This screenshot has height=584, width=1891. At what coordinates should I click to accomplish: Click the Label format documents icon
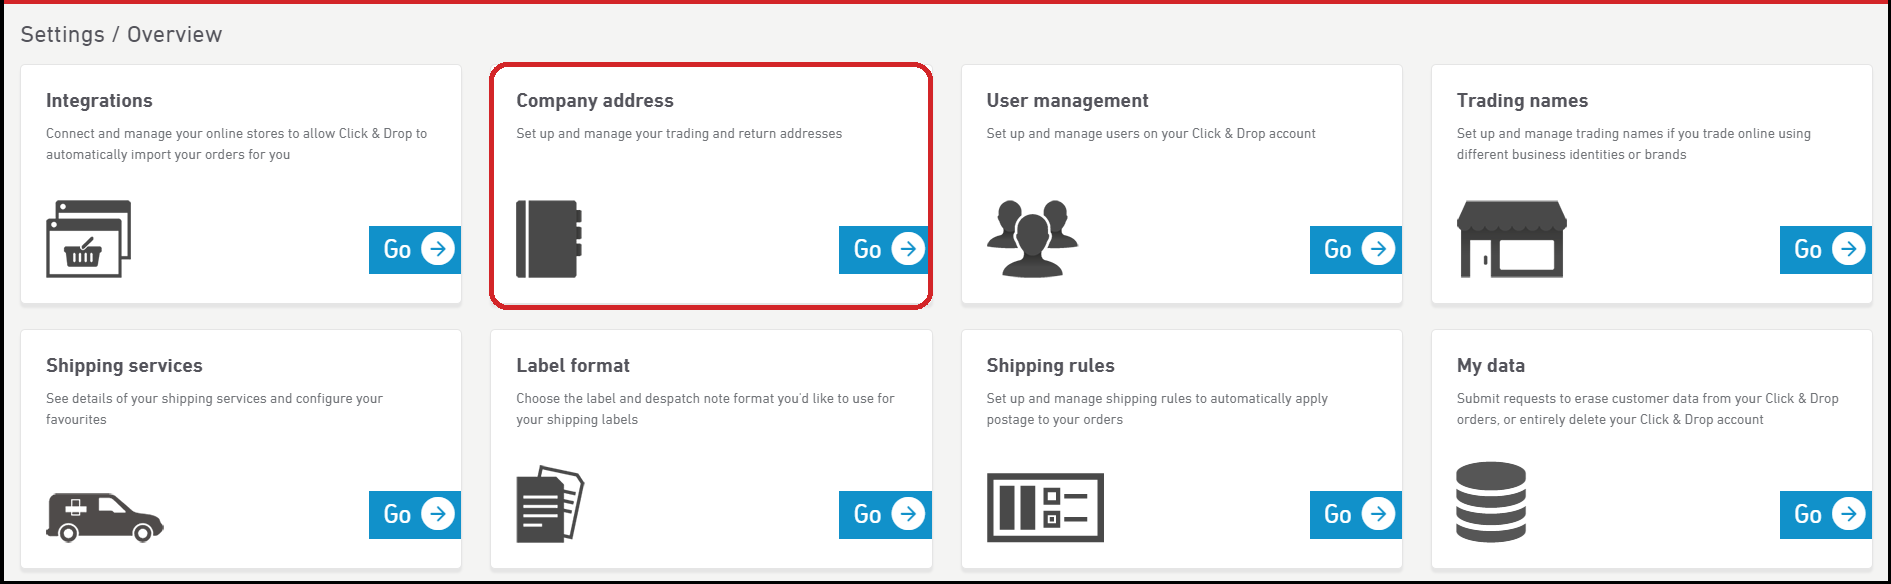click(550, 504)
